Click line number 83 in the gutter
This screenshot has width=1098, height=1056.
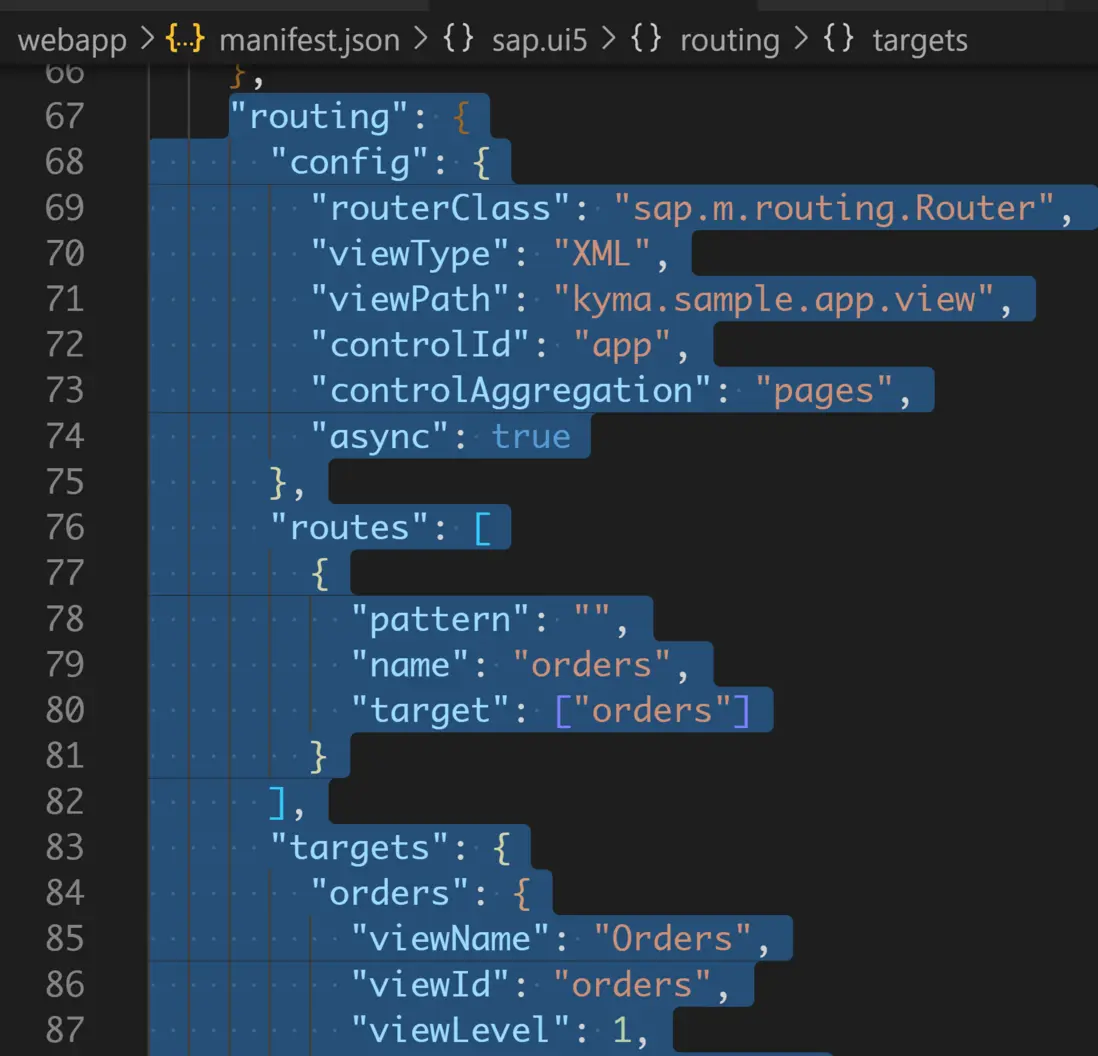64,847
